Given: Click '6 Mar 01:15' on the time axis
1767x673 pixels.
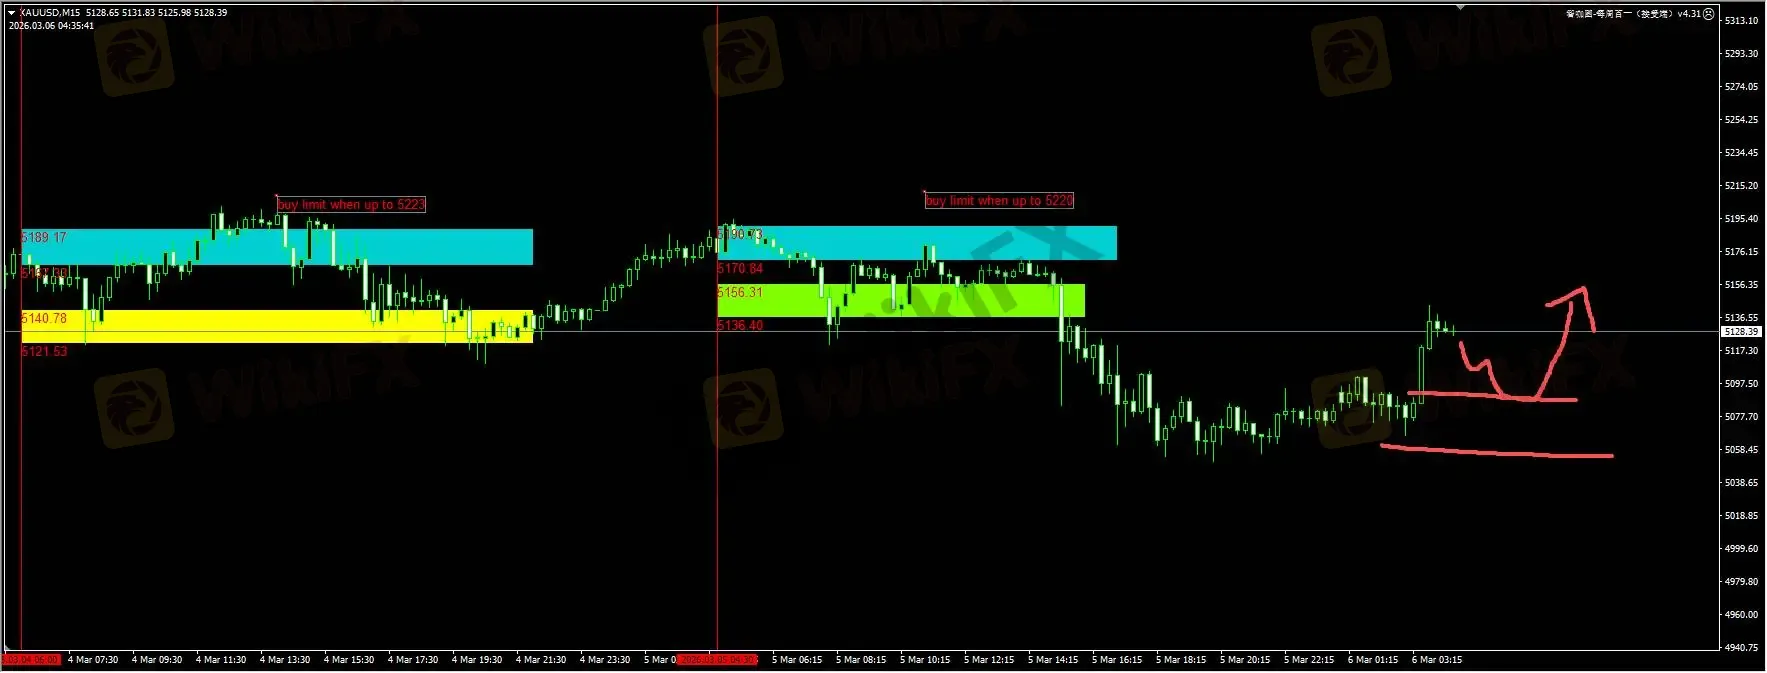Looking at the screenshot, I should [x=1373, y=660].
